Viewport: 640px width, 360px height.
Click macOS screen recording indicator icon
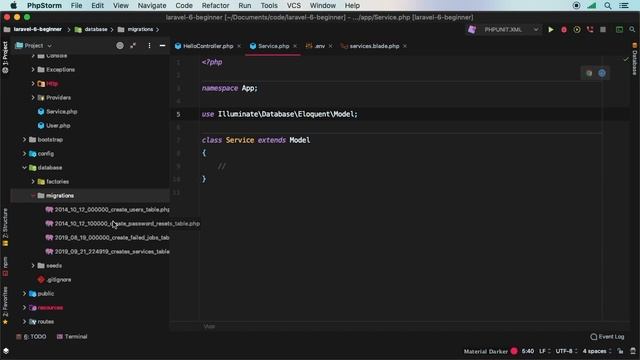coord(576,6)
